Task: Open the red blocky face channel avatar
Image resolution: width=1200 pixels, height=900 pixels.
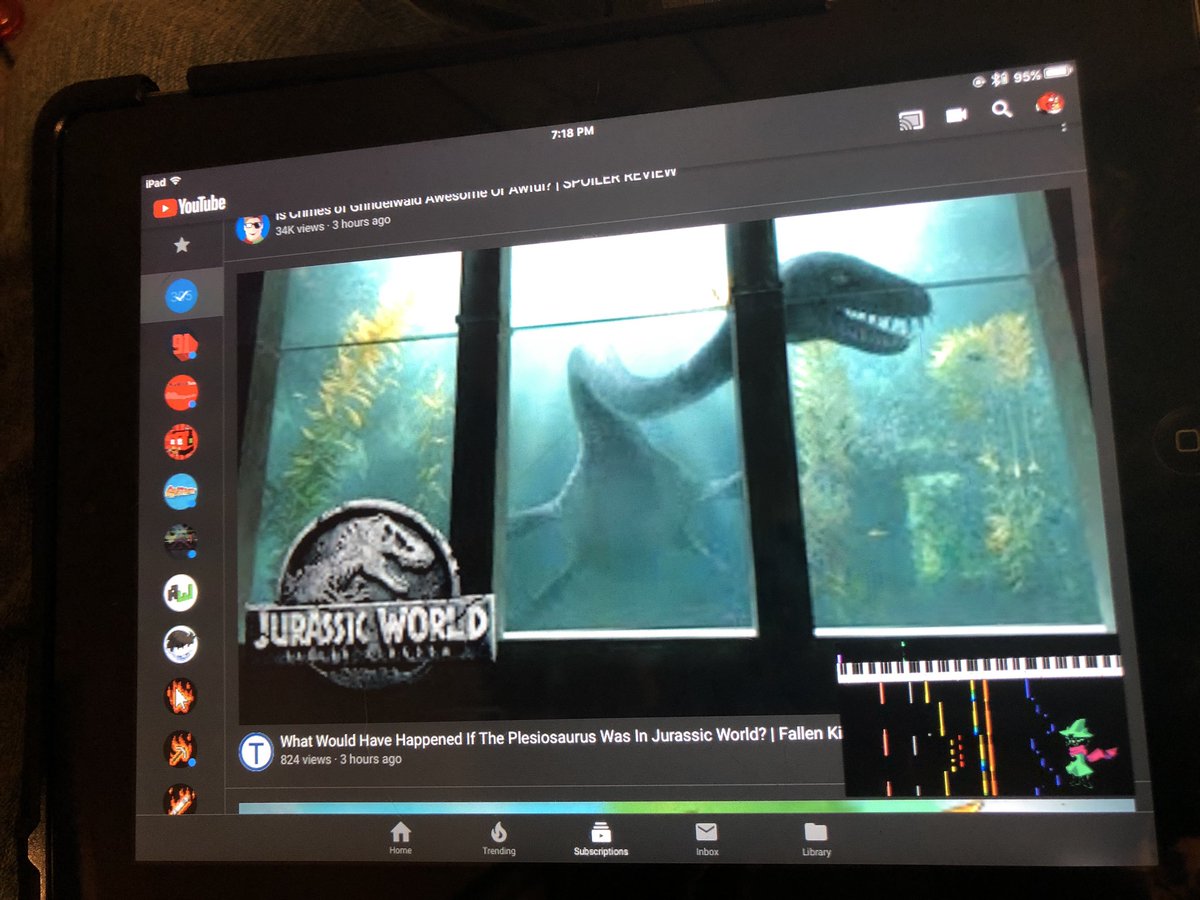Action: tap(181, 441)
